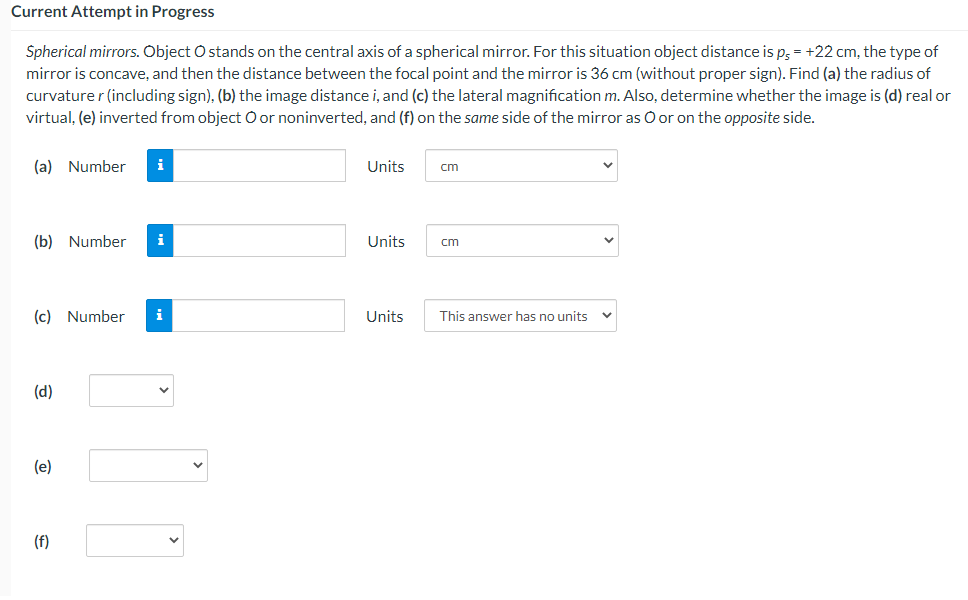The image size is (968, 600).
Task: Open the inverted or noninverted dropdown for (e)
Action: (x=148, y=465)
